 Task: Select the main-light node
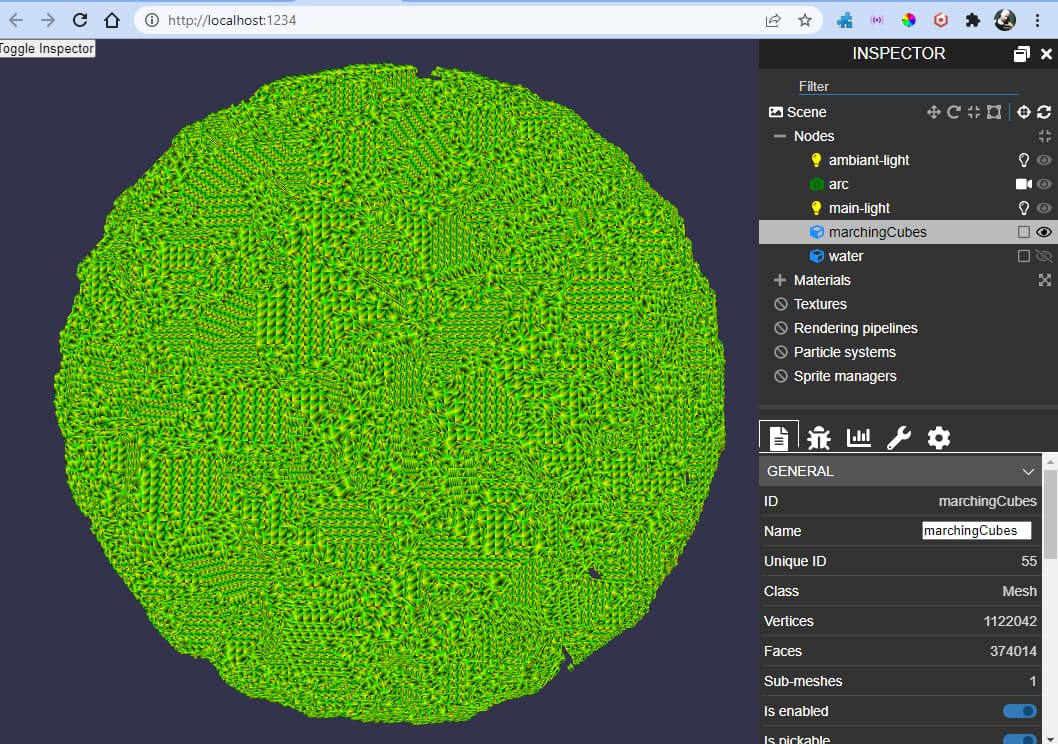click(x=859, y=208)
